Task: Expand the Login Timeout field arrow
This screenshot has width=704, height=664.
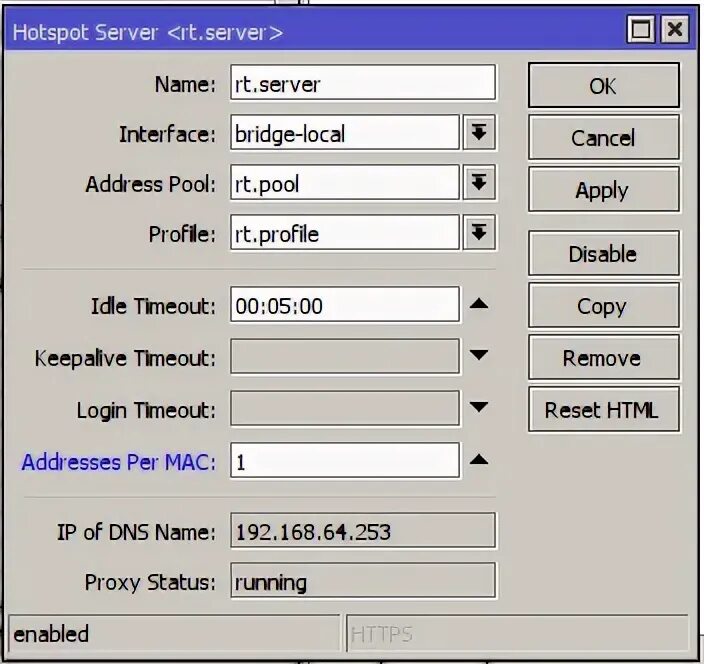Action: click(479, 407)
